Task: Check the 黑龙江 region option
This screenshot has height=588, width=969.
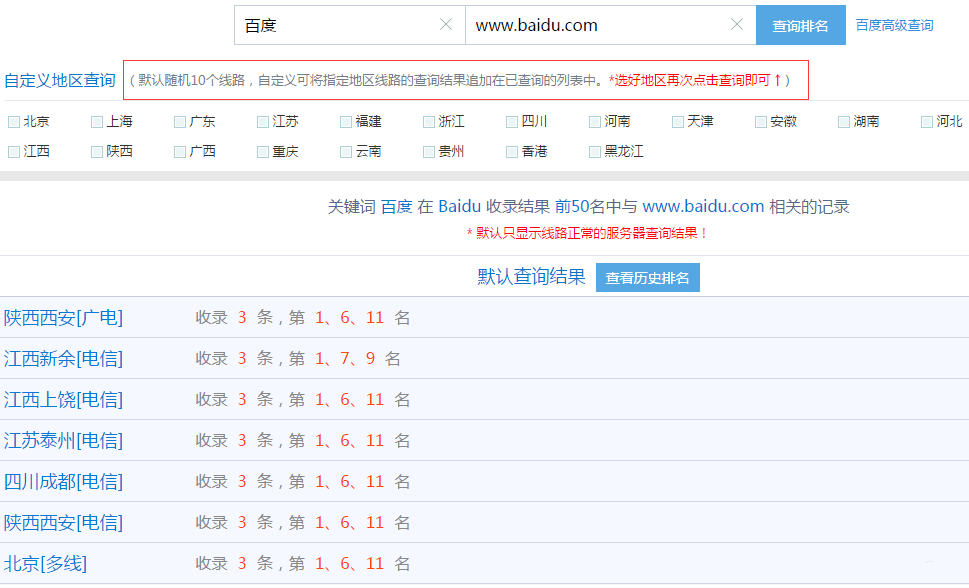Action: [x=595, y=151]
